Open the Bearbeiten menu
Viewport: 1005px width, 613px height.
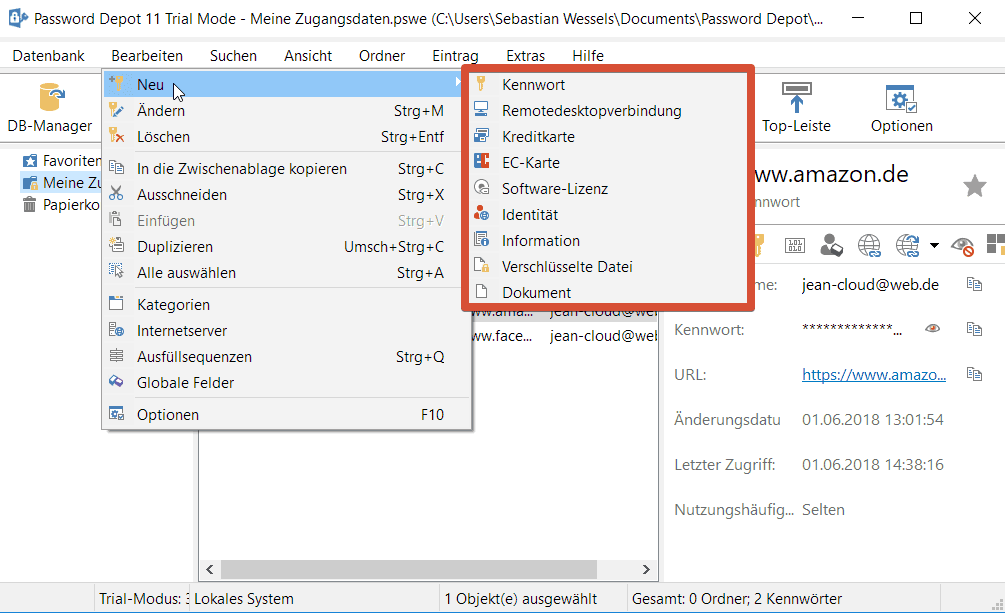(x=147, y=56)
